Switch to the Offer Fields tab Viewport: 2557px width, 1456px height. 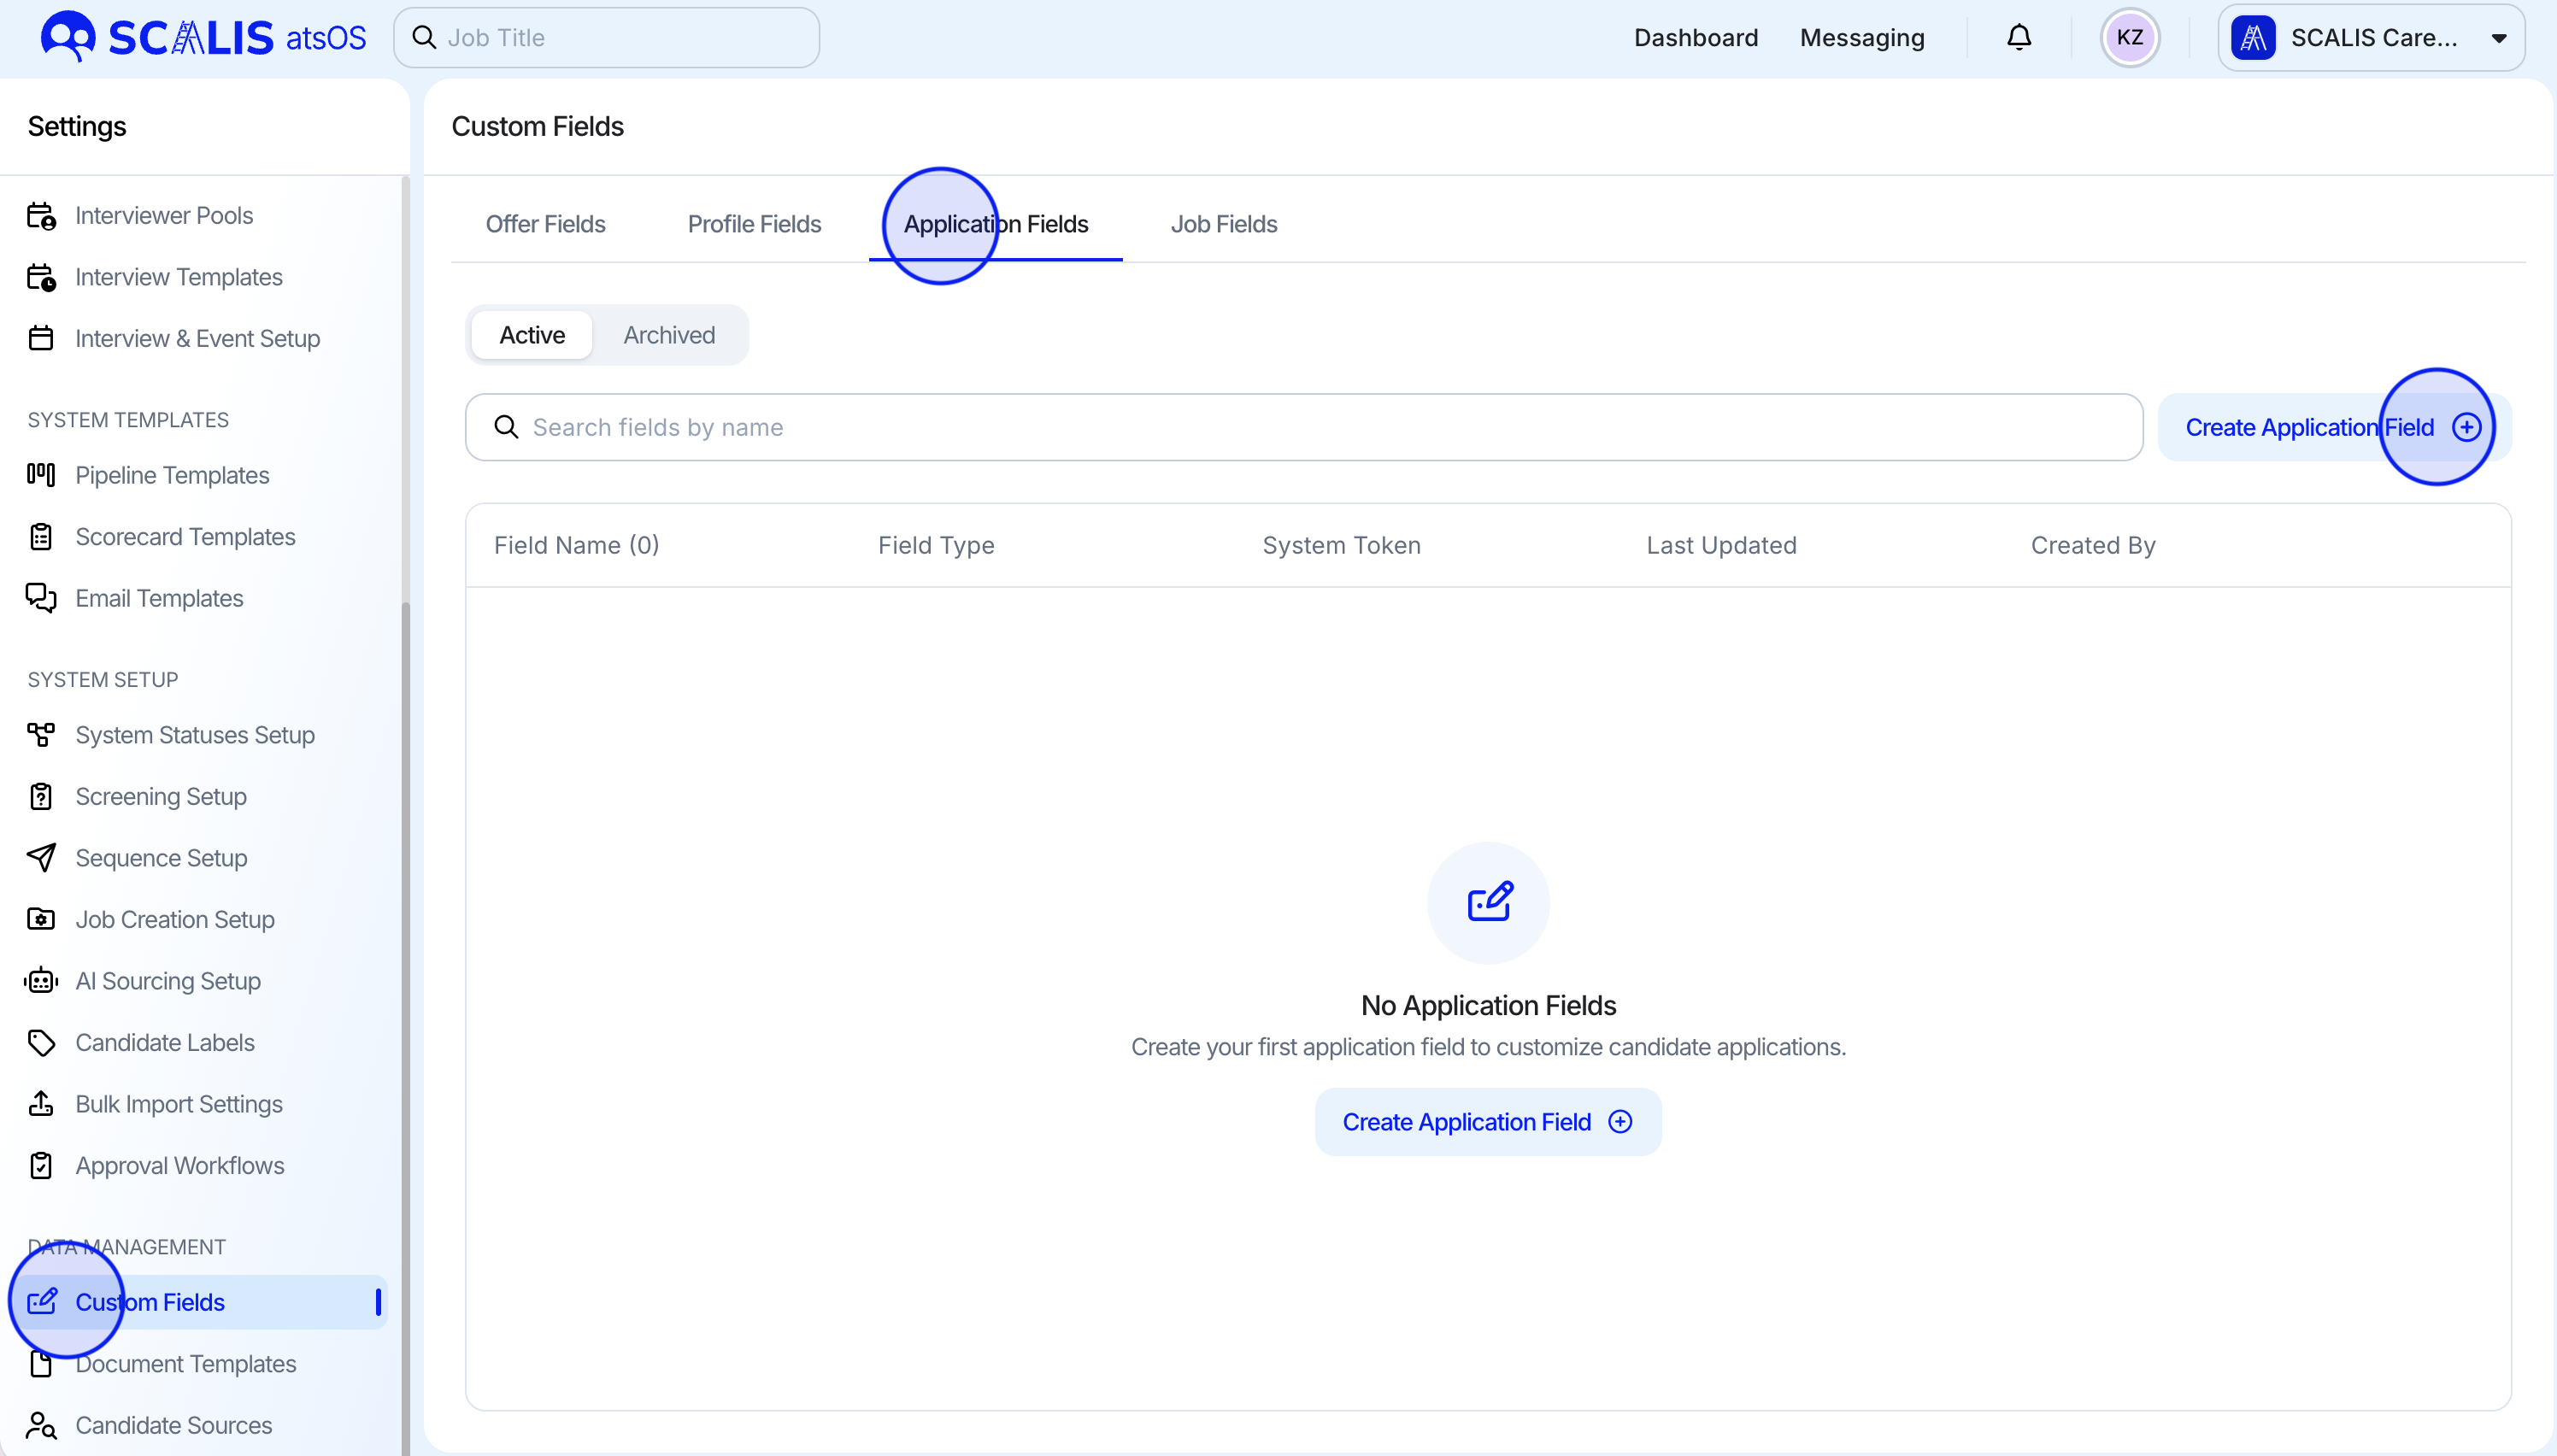[x=545, y=224]
